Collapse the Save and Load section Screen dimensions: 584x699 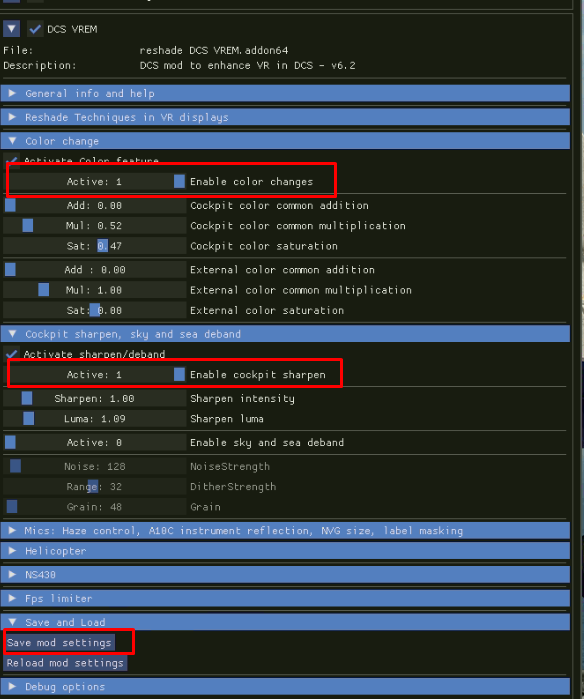click(285, 622)
